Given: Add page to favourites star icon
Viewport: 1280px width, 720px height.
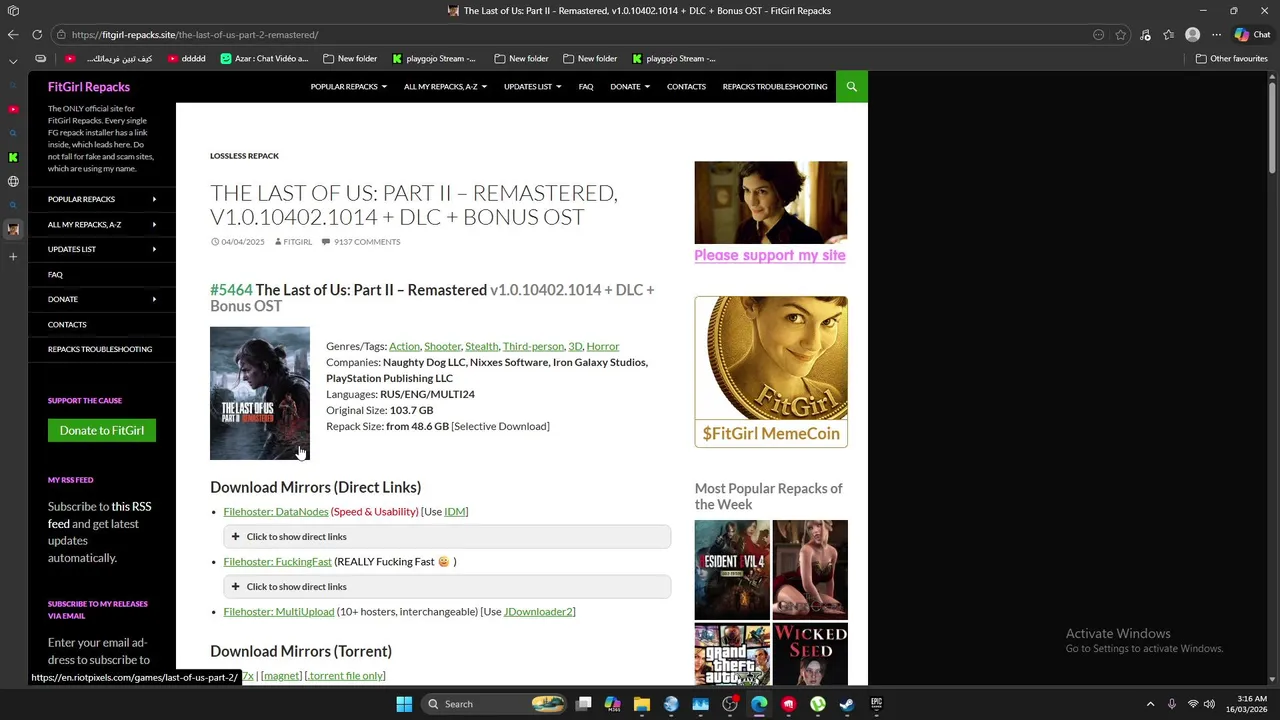Looking at the screenshot, I should click(x=1121, y=35).
